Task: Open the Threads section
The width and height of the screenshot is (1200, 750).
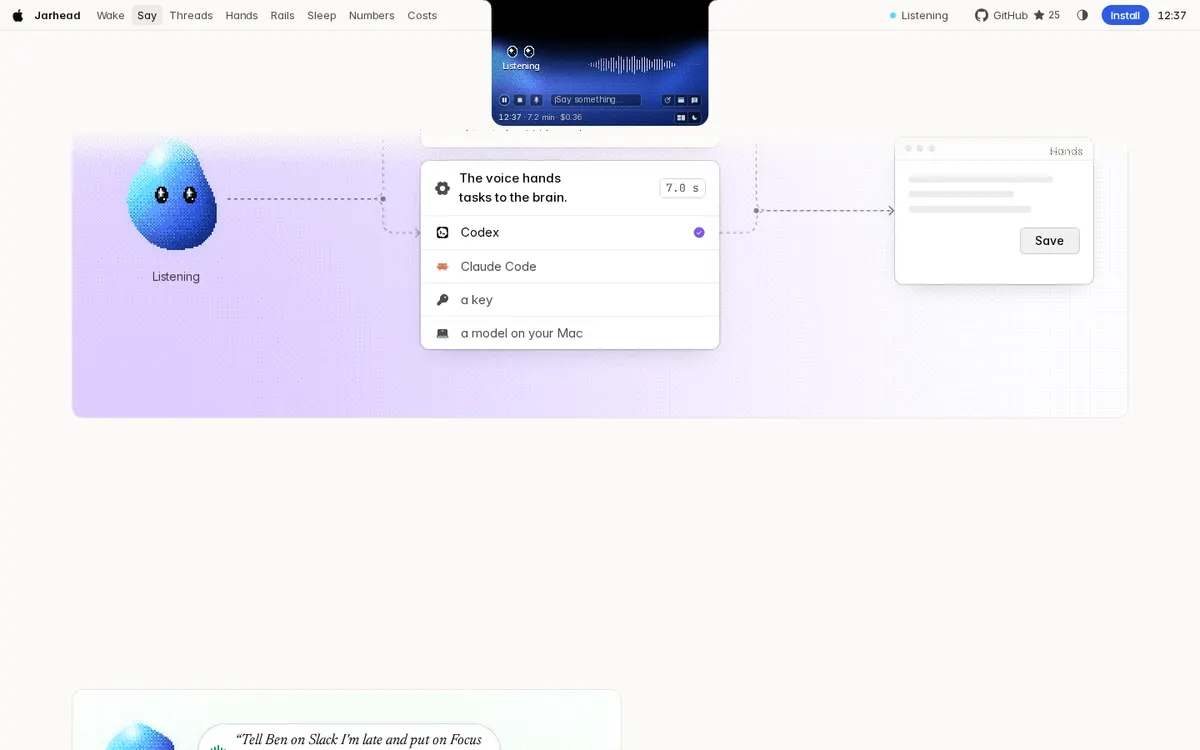Action: (191, 15)
